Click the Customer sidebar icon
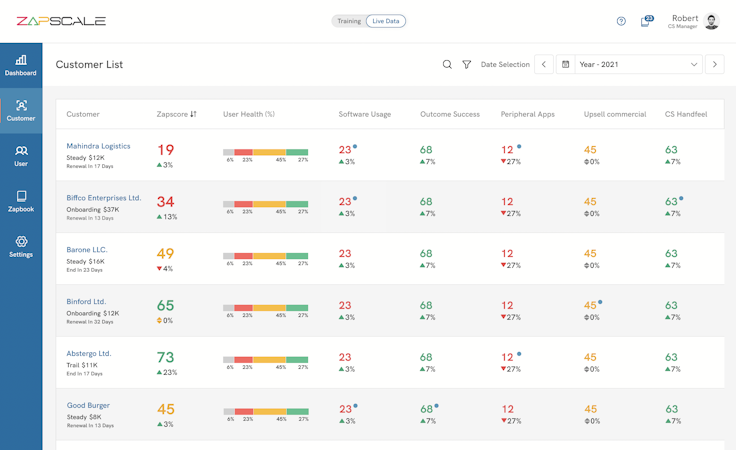The height and width of the screenshot is (450, 736). tap(21, 106)
